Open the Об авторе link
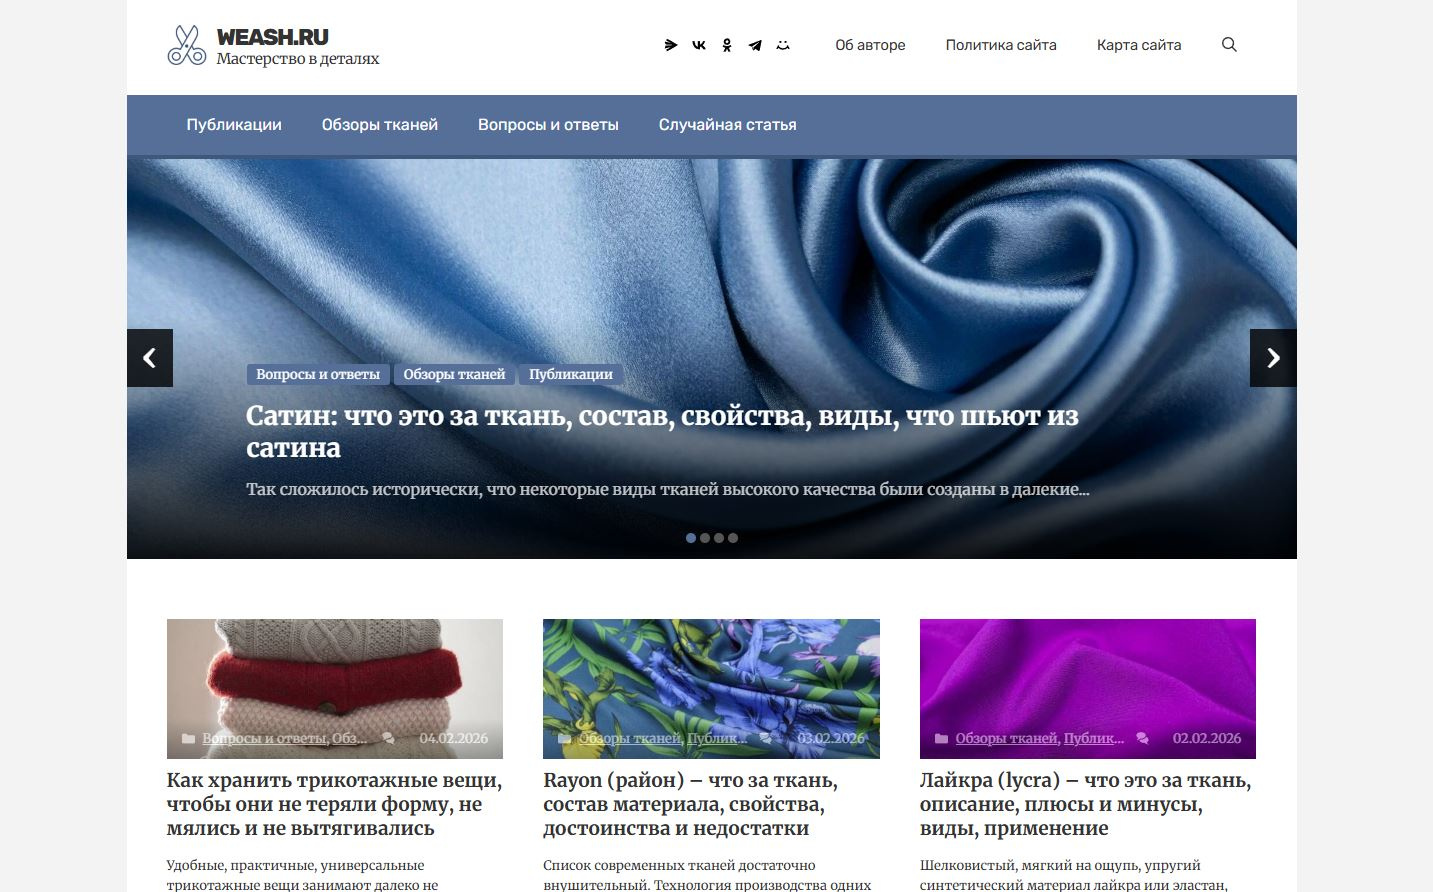 (870, 45)
